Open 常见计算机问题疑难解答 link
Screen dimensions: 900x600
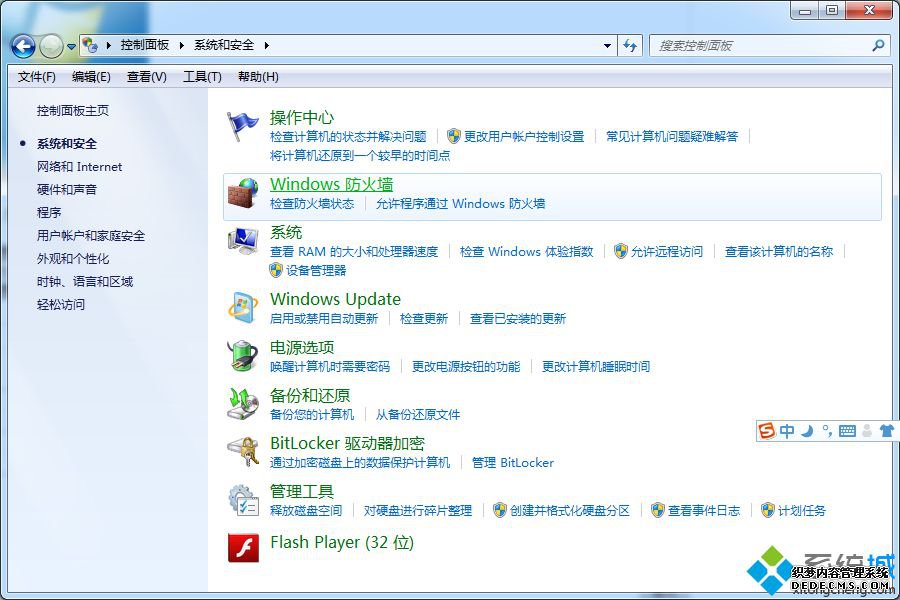tap(672, 137)
